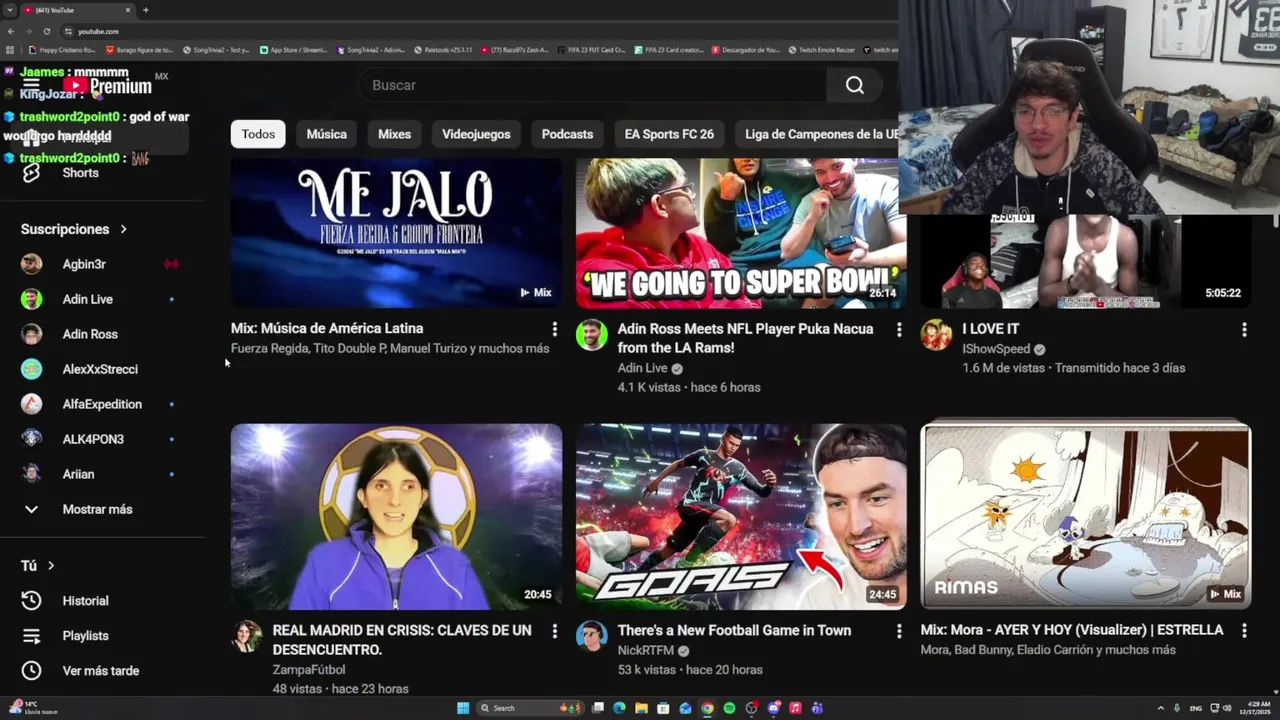Open title There's a New Football Game in Town
Screen dimensions: 1280x720
(x=734, y=630)
